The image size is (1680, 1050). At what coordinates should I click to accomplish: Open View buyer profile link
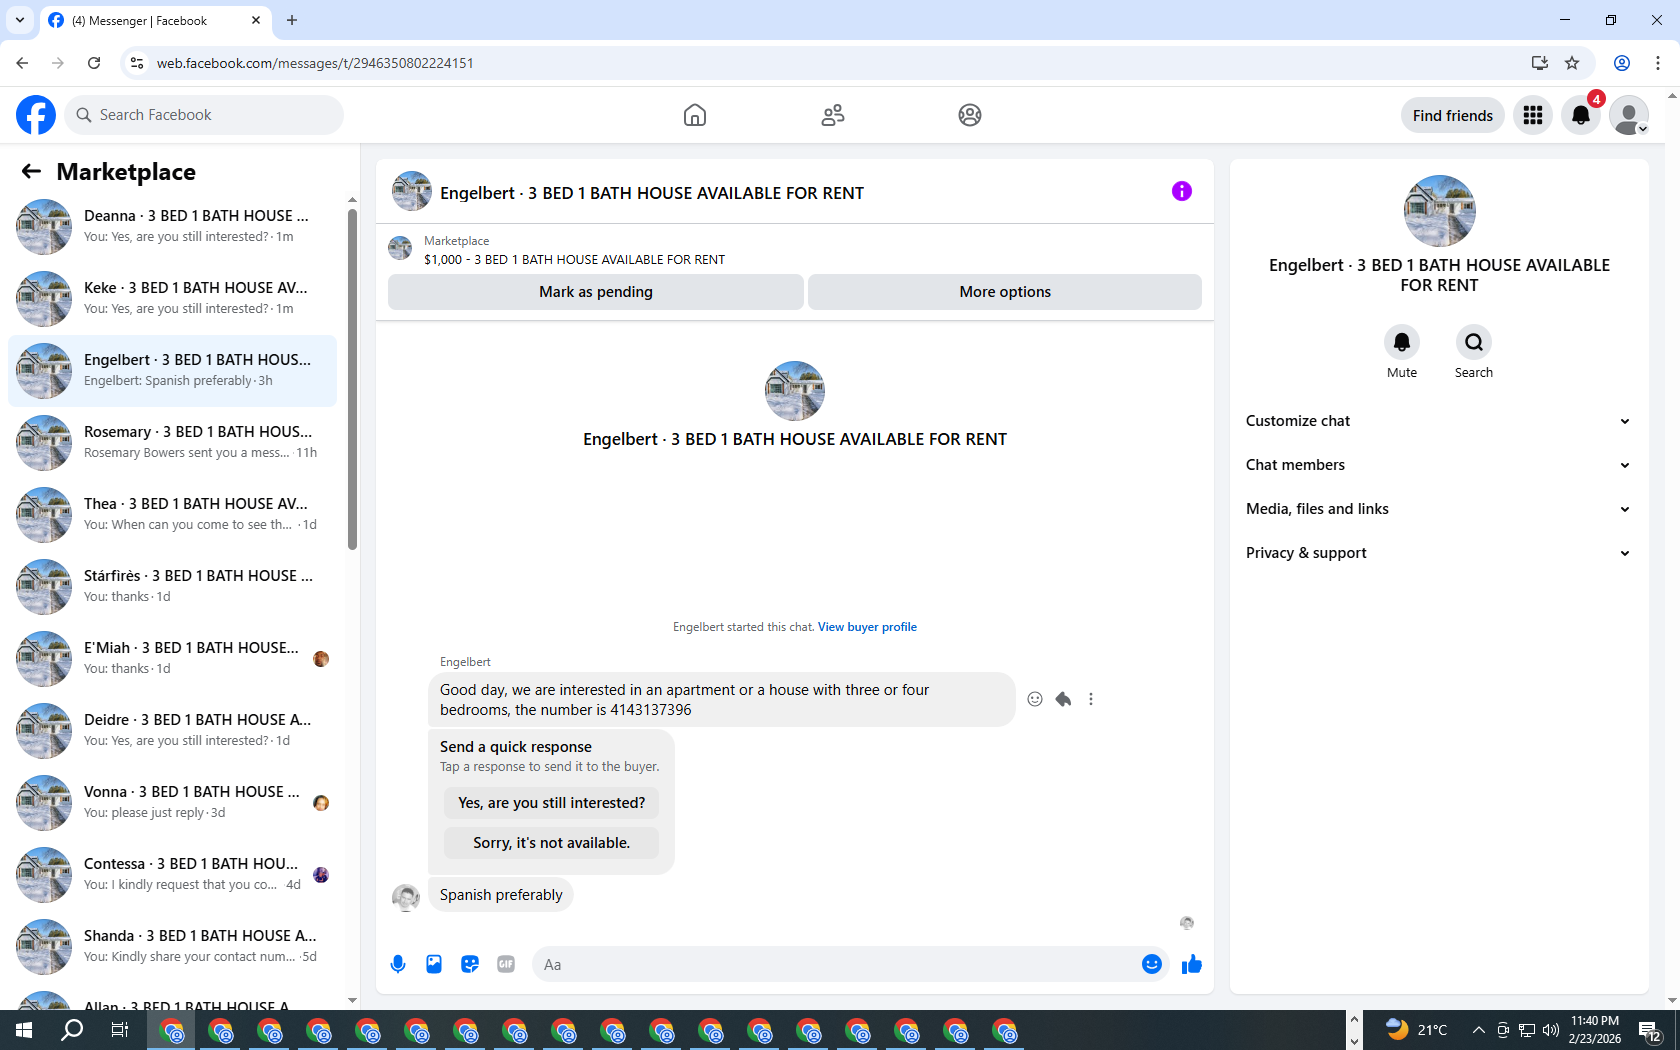click(x=867, y=627)
